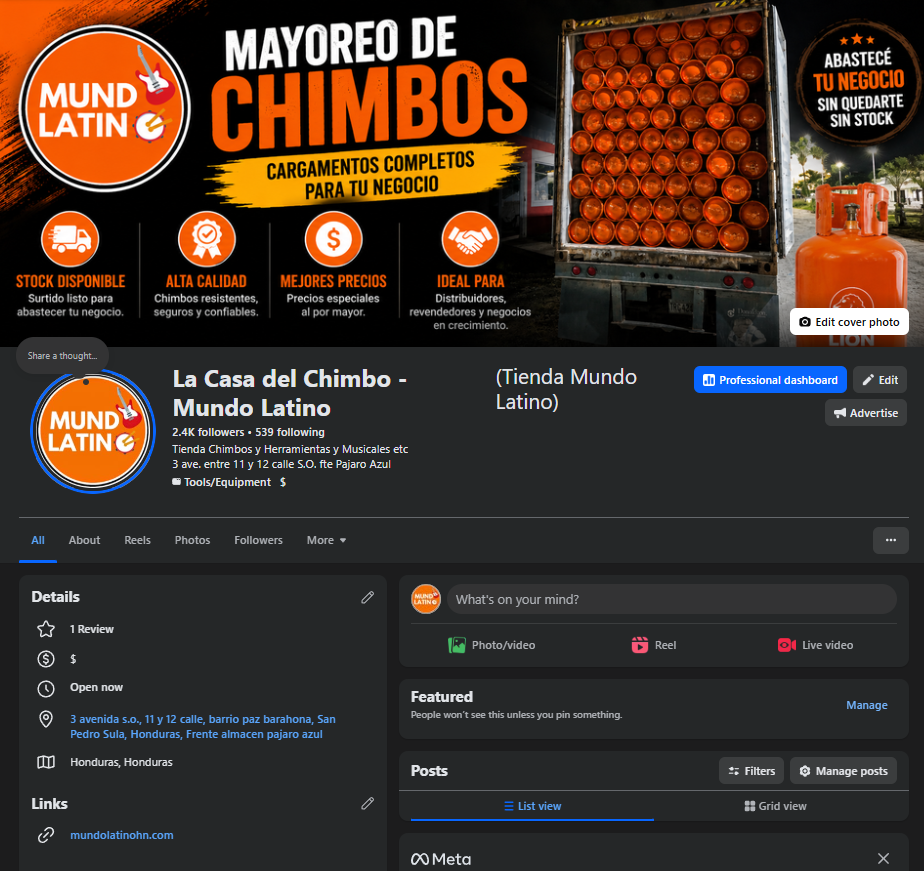Click the map icon beside Honduras, Honduras
This screenshot has width=924, height=871.
46,763
